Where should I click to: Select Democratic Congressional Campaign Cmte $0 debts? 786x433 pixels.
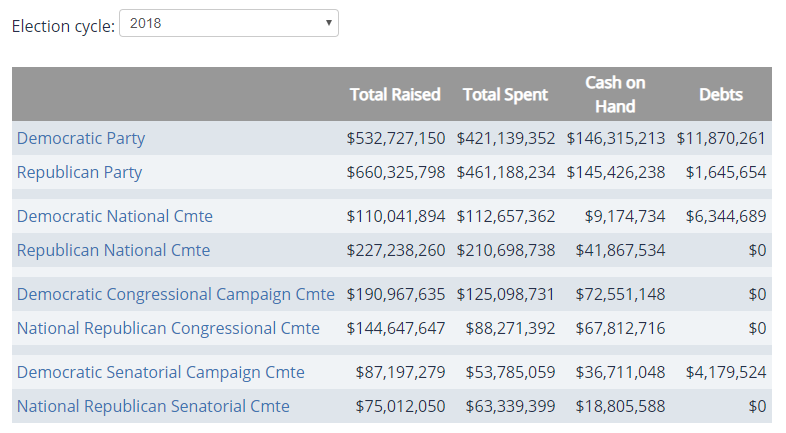757,295
